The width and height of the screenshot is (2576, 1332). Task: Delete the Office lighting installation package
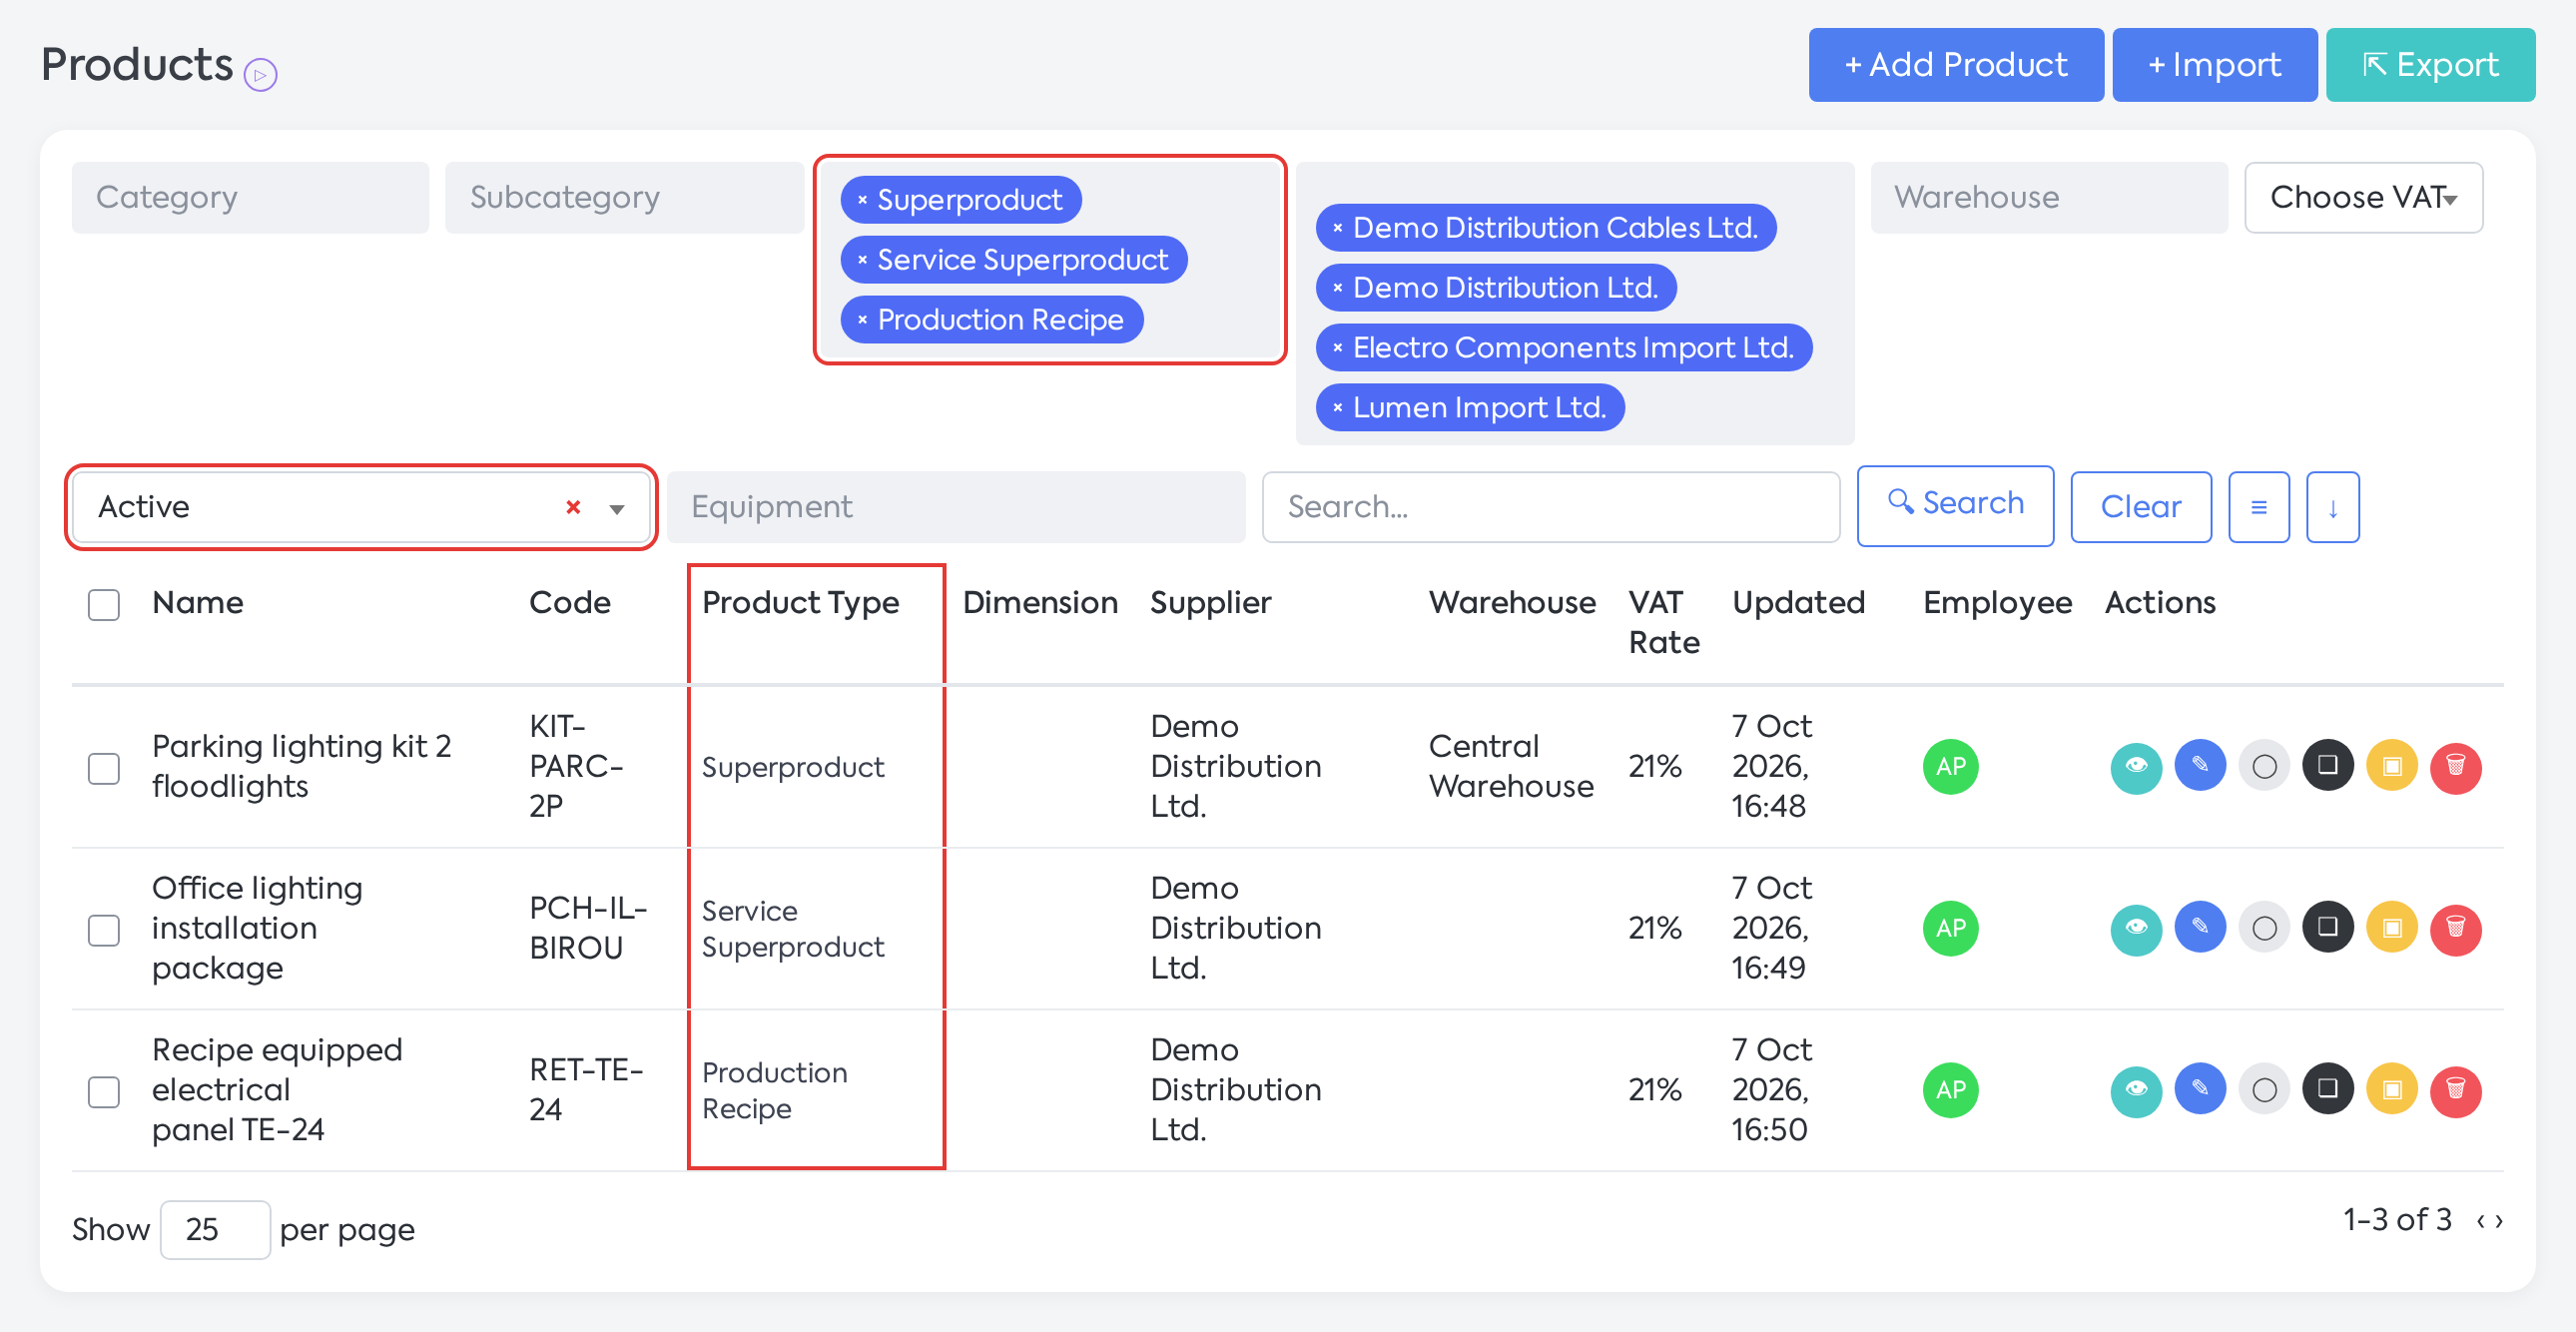2456,928
